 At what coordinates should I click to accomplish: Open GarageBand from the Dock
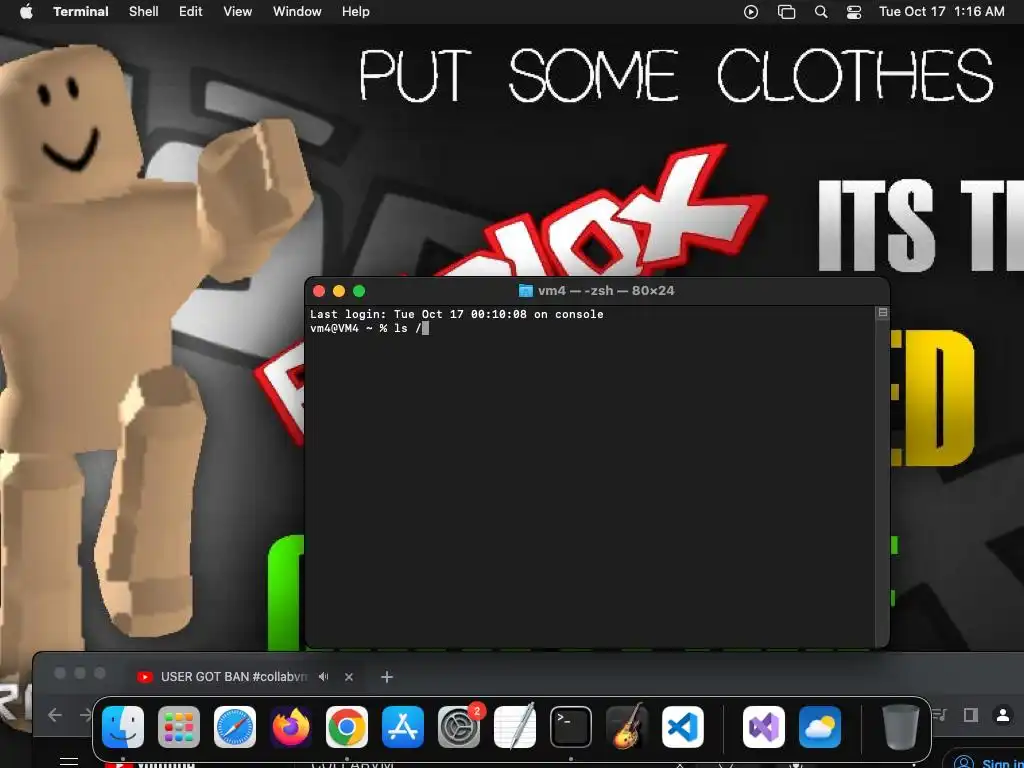pyautogui.click(x=627, y=727)
